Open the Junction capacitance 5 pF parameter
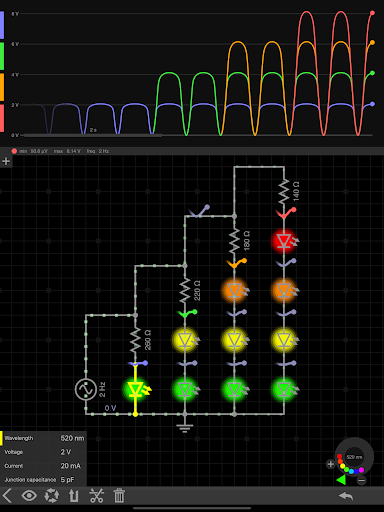Viewport: 384px width, 512px height. (43, 480)
